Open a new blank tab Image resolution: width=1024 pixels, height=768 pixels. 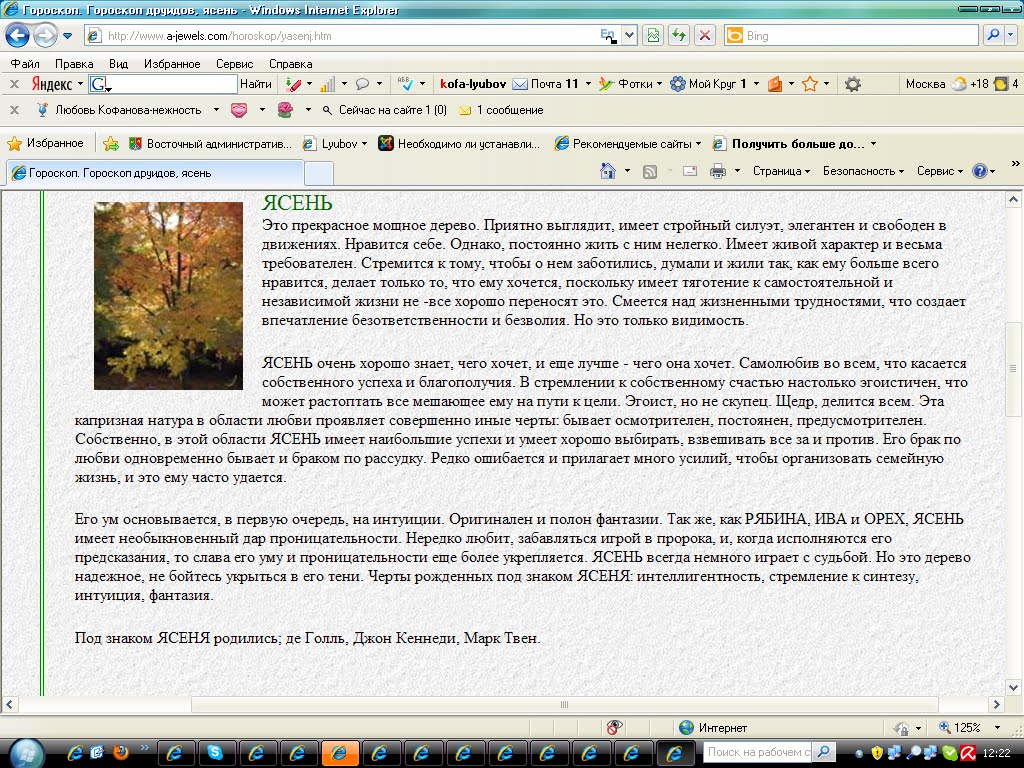pos(319,174)
